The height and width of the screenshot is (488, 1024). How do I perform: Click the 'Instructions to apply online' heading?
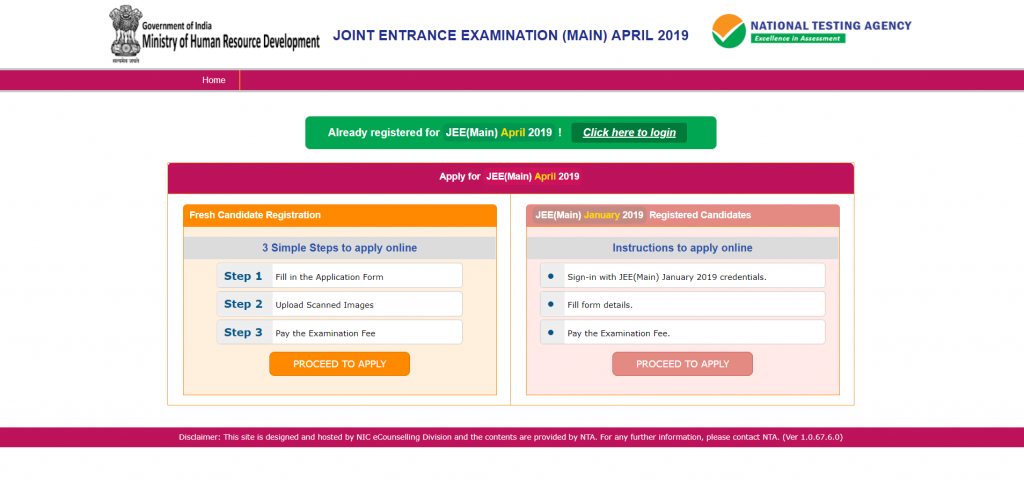coord(682,248)
